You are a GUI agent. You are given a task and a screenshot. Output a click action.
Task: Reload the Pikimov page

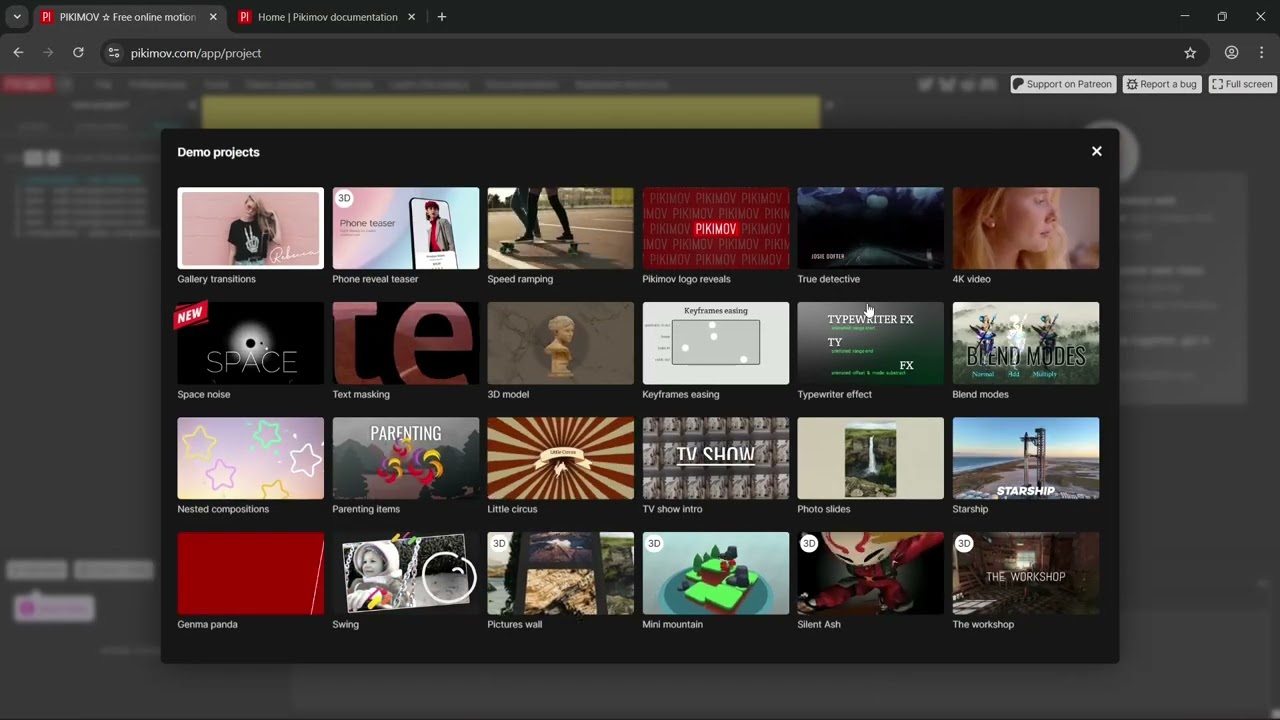tap(78, 53)
